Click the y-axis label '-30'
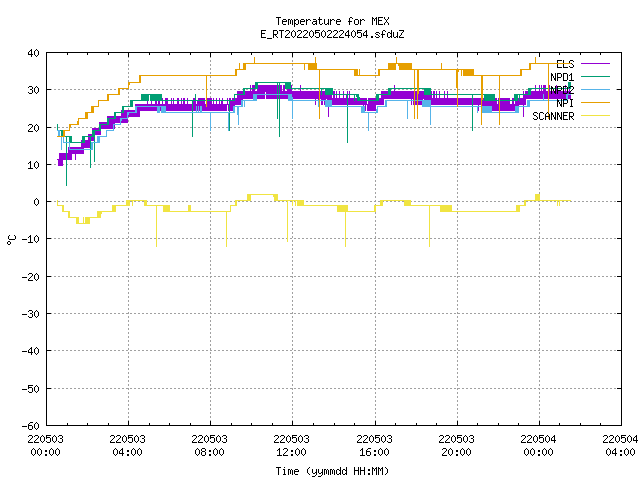Viewport: 640px width, 480px height. click(x=31, y=314)
